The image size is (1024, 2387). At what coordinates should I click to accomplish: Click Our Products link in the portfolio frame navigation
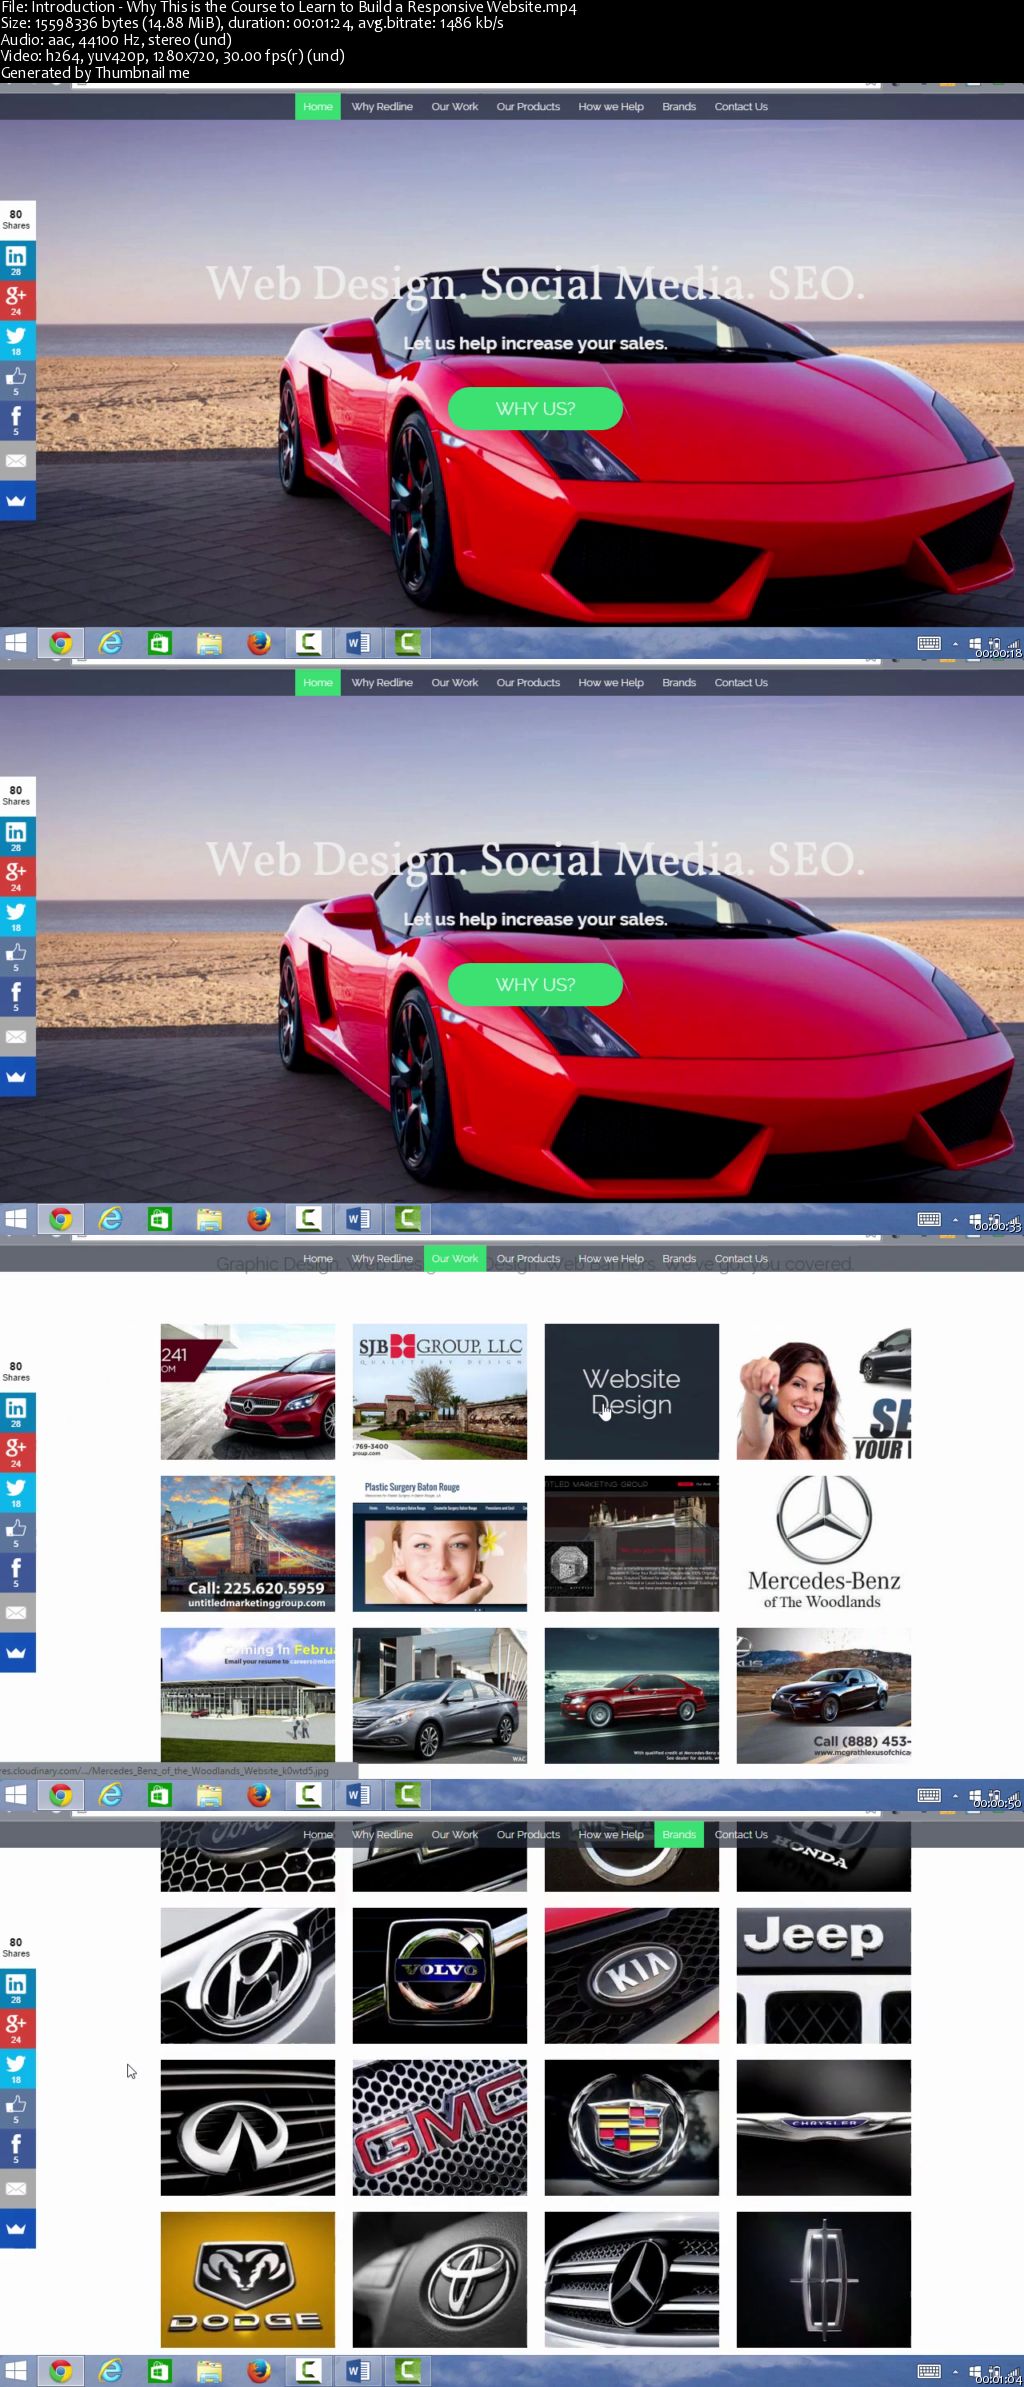[x=528, y=1259]
